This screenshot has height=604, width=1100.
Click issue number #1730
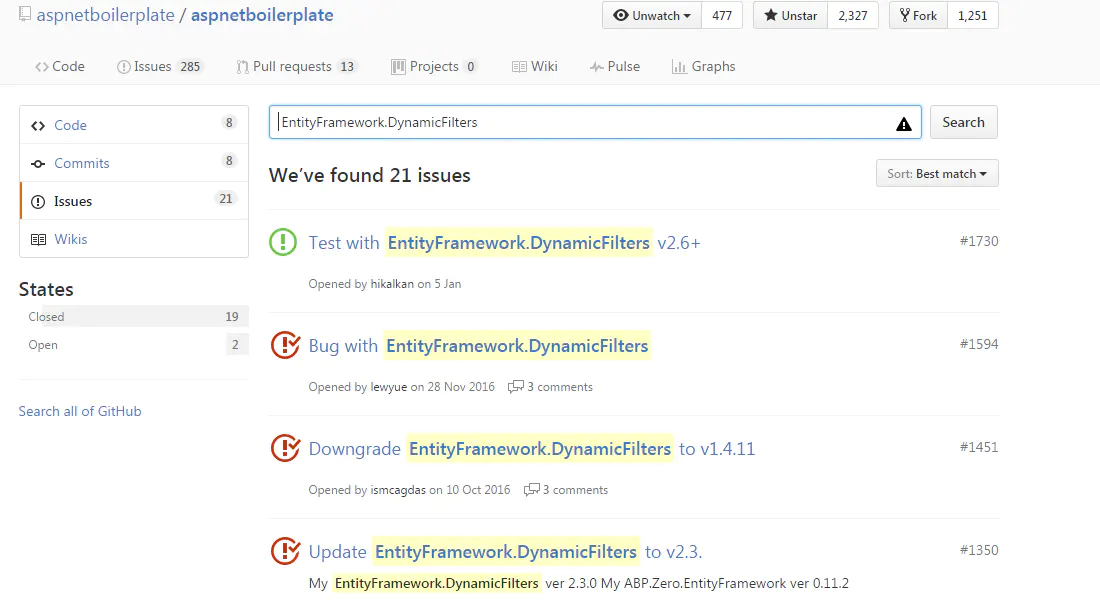pos(979,241)
